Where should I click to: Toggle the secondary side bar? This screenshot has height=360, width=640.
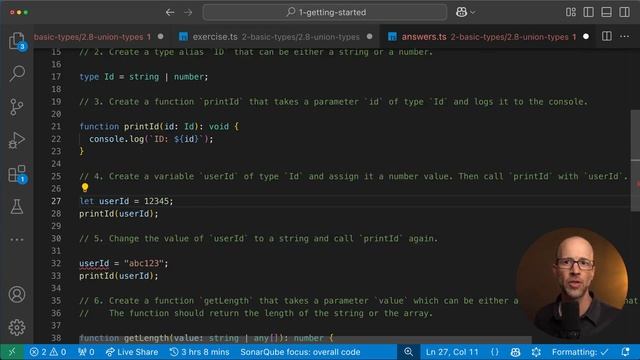[624, 12]
